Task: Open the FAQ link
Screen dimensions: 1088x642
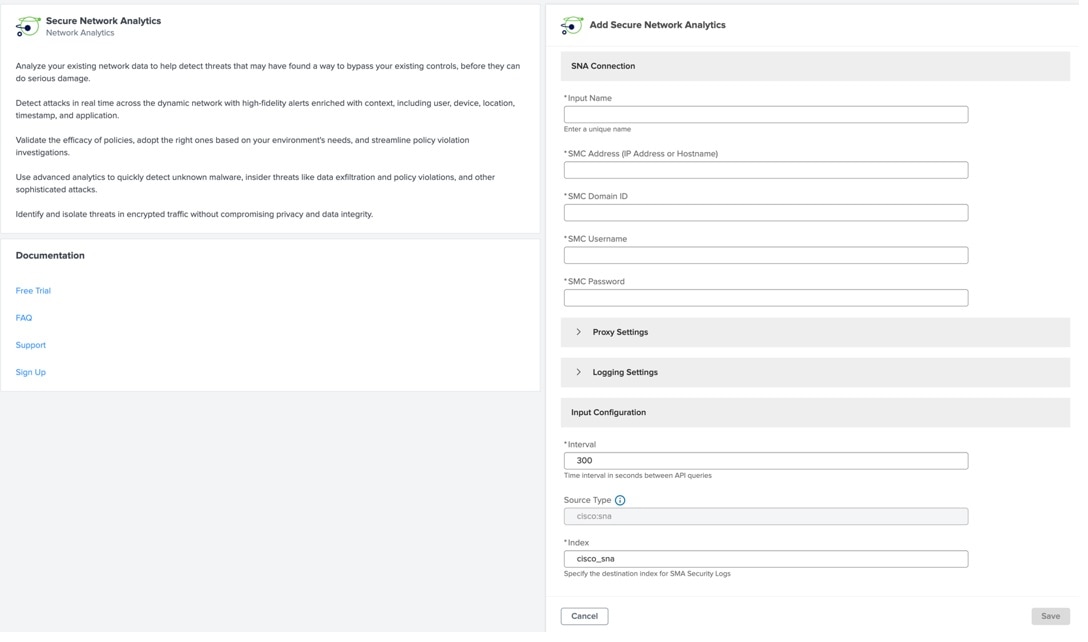Action: (24, 318)
